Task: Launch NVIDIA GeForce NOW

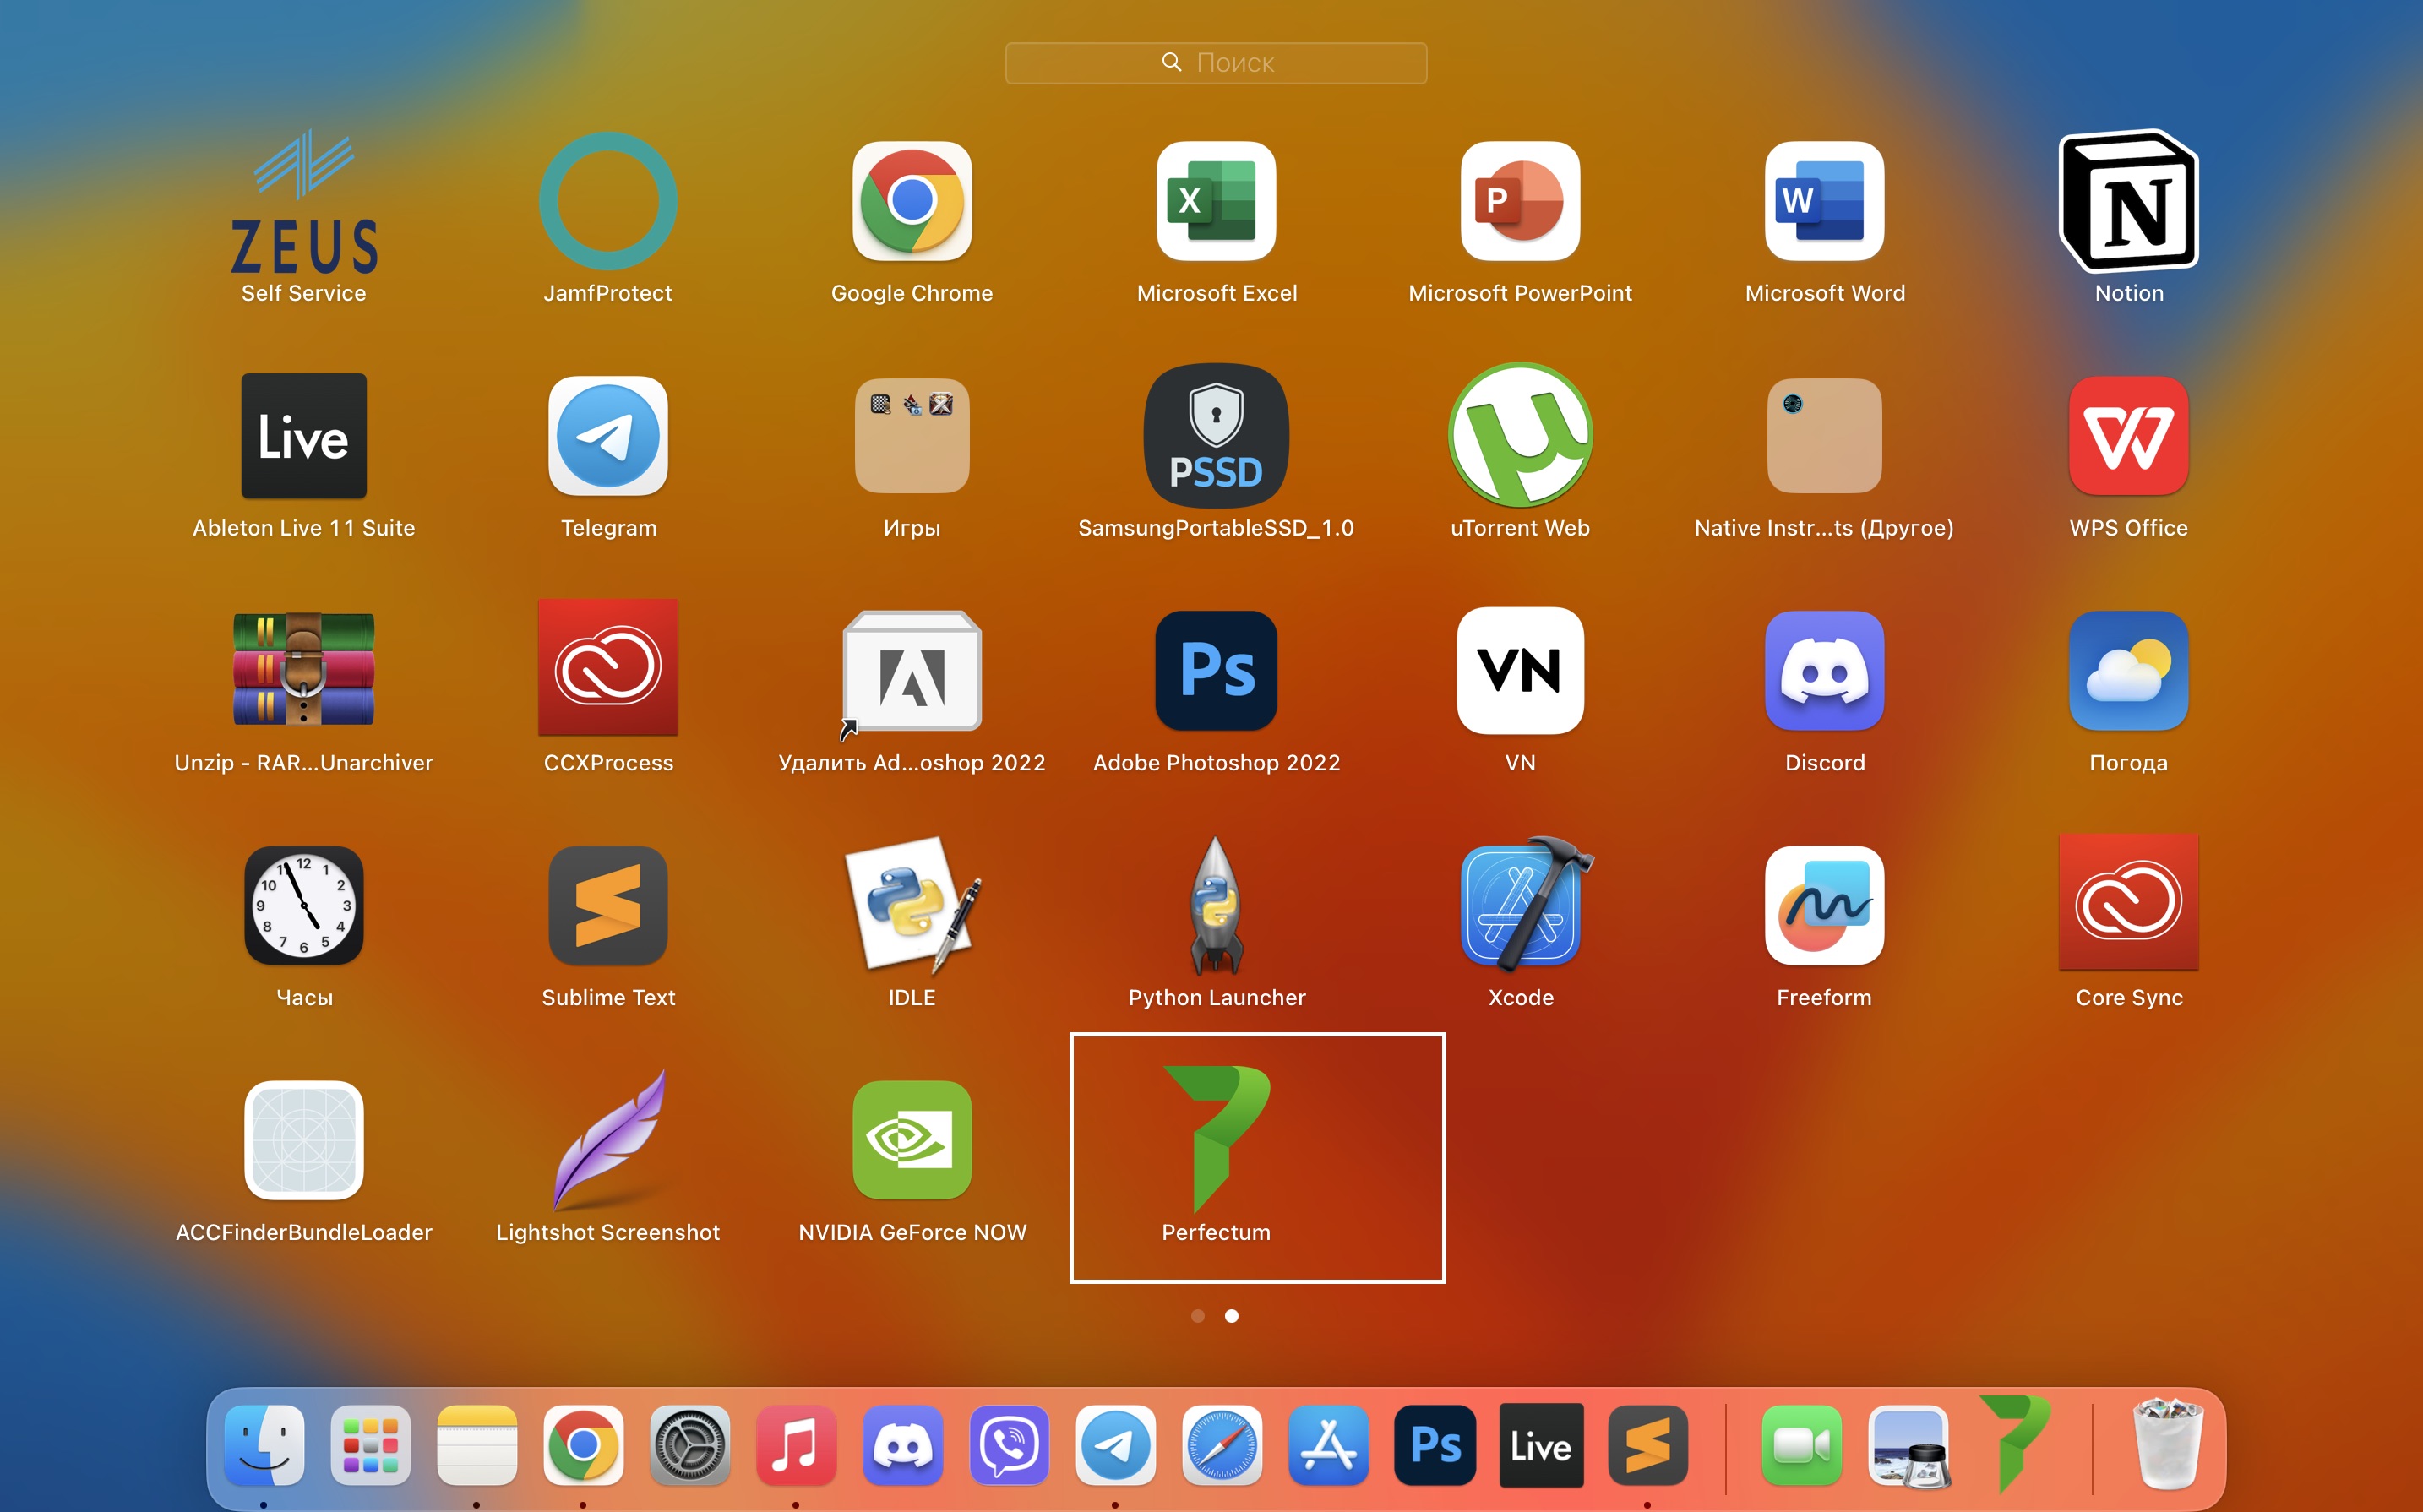Action: coord(912,1140)
